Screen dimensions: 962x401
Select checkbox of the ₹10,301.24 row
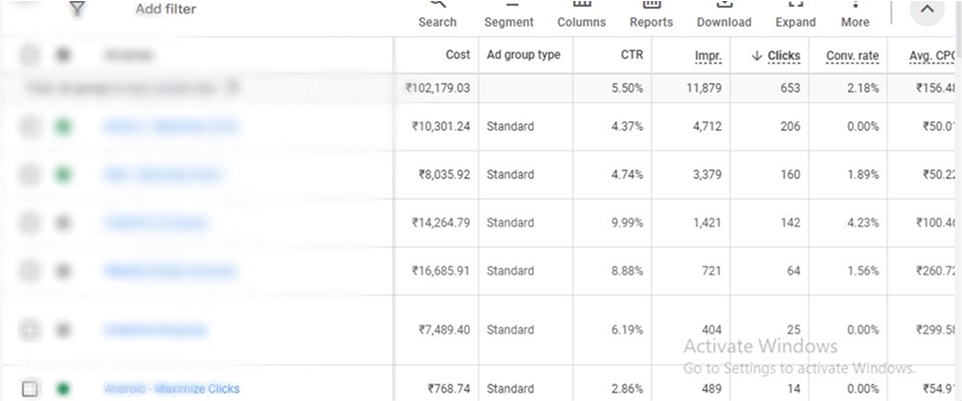(30, 127)
